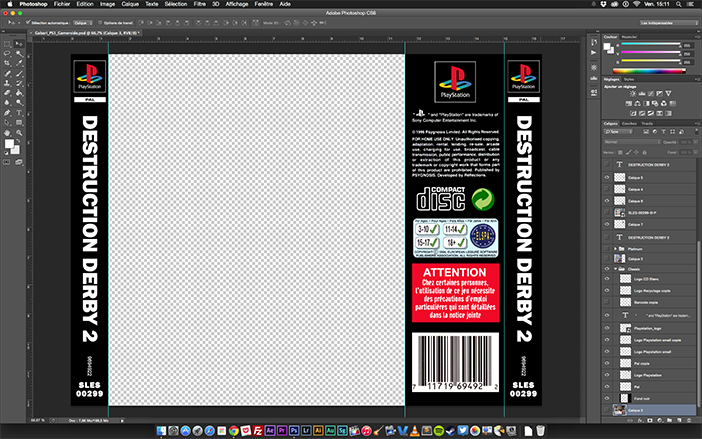Screen dimensions: 702x439
Task: Select the Move tool in the toolbox
Action: coord(19,44)
